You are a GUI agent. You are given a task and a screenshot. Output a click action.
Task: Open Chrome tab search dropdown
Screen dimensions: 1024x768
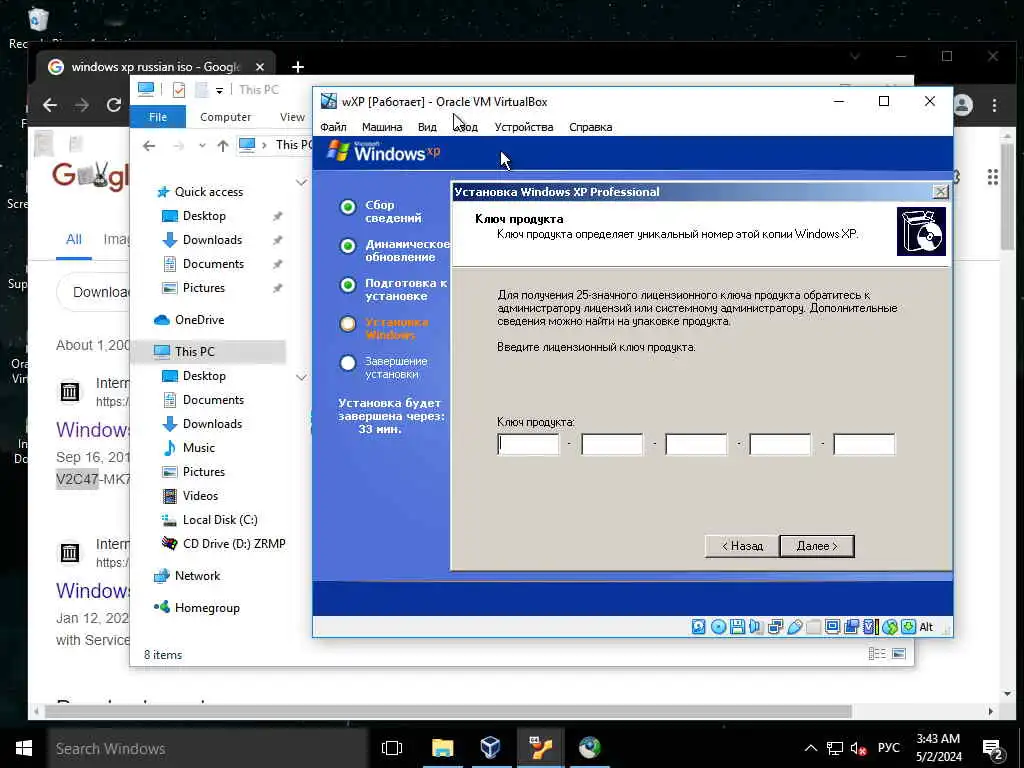[x=854, y=56]
